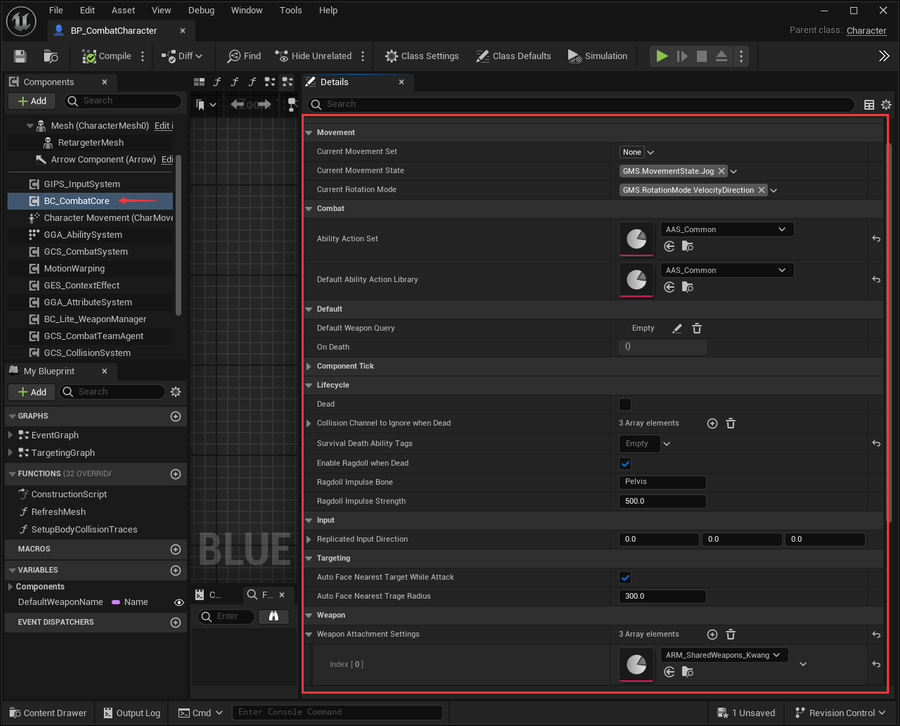Empty the Weapon Attachment Settings array
This screenshot has width=900, height=726.
pyautogui.click(x=731, y=635)
